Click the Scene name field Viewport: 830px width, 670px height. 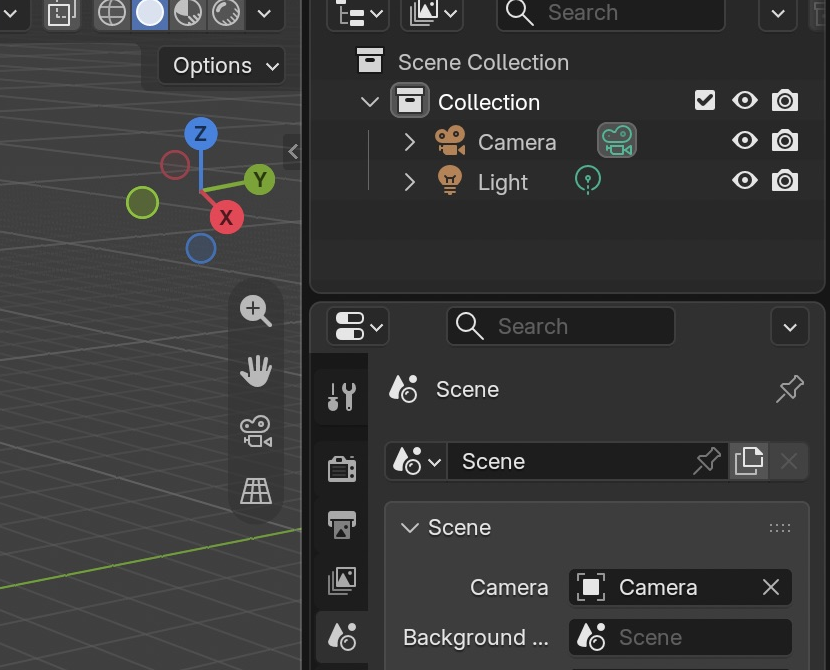click(x=572, y=461)
